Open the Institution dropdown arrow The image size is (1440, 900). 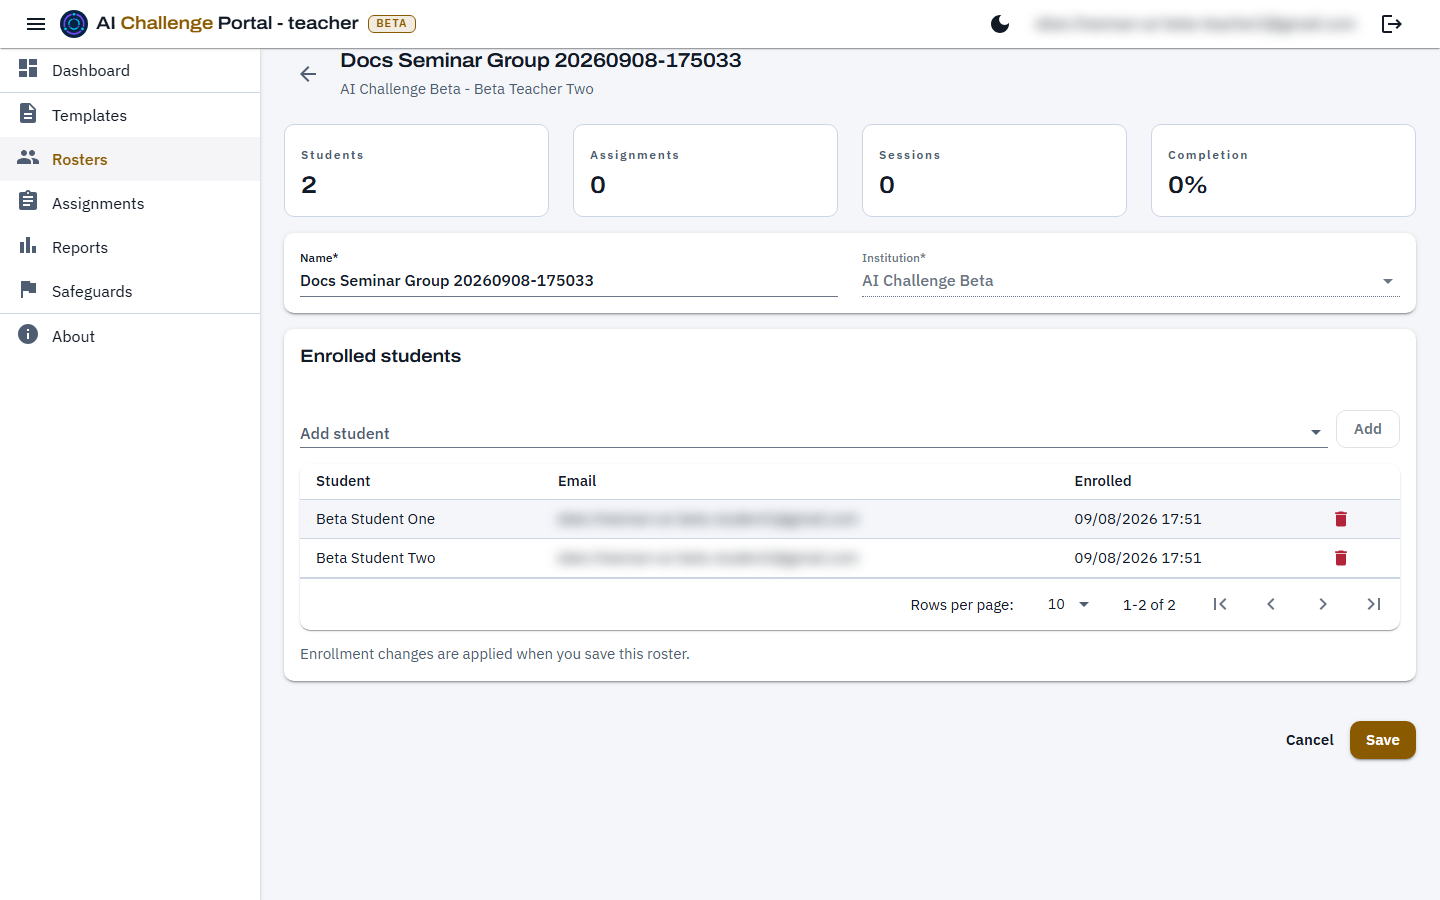(1388, 281)
